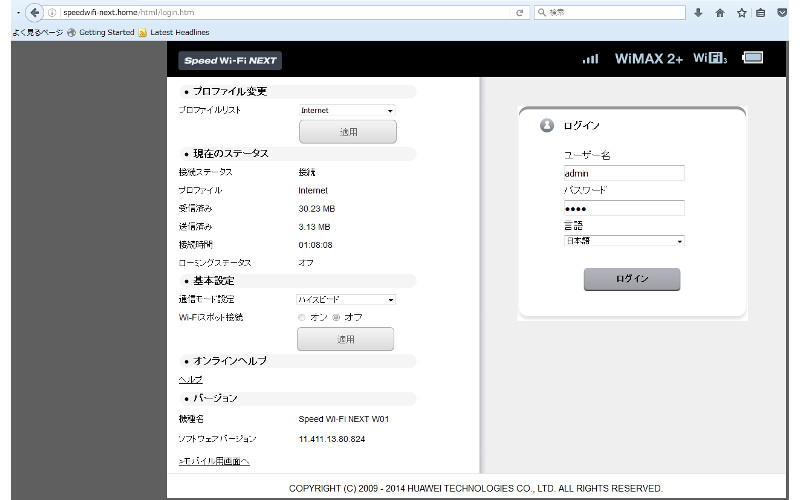Open the 言語 language dropdown

[624, 241]
